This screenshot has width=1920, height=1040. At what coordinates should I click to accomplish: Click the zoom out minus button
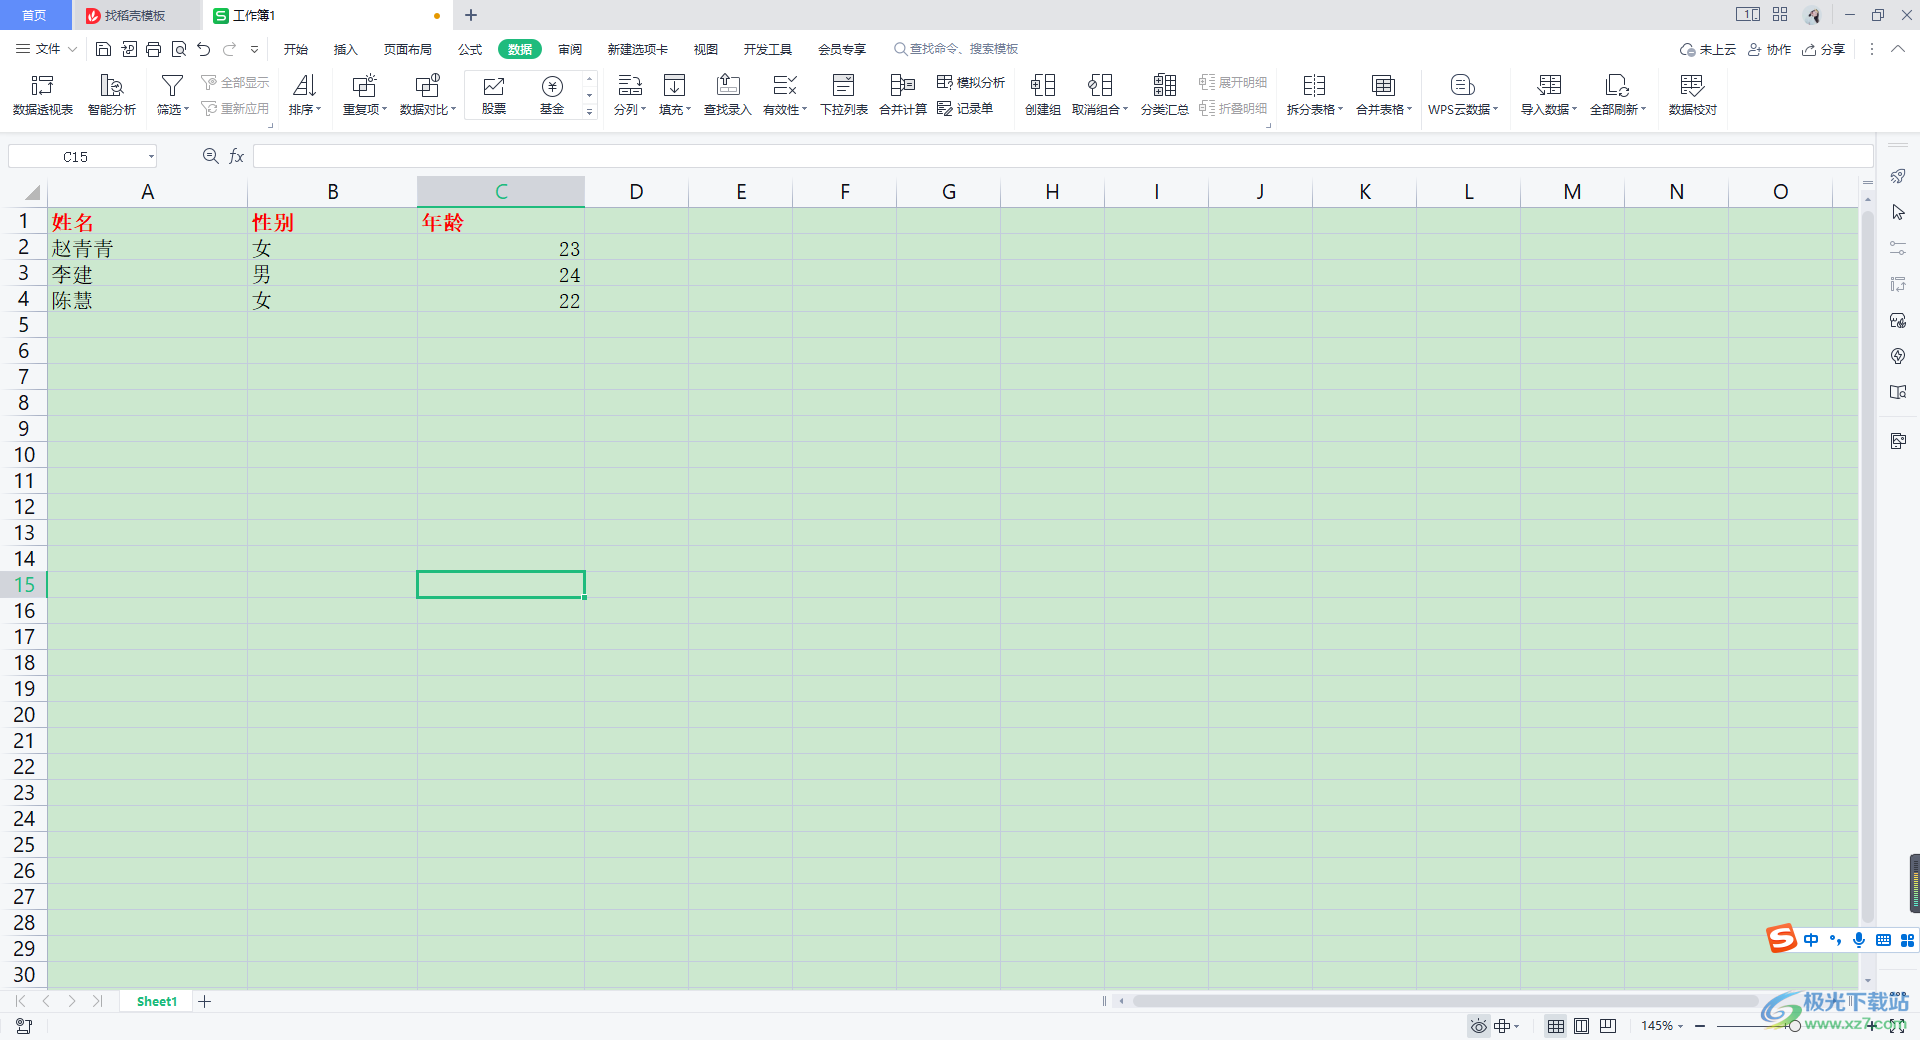[x=1700, y=1026]
